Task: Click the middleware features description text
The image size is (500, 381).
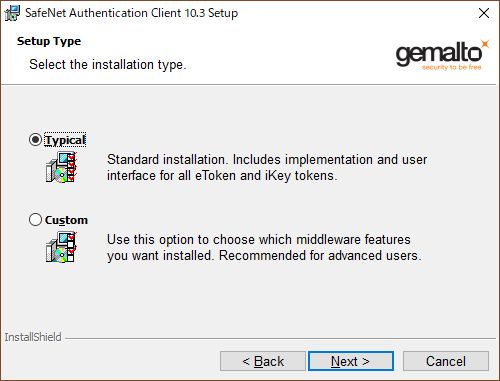Action: point(264,247)
